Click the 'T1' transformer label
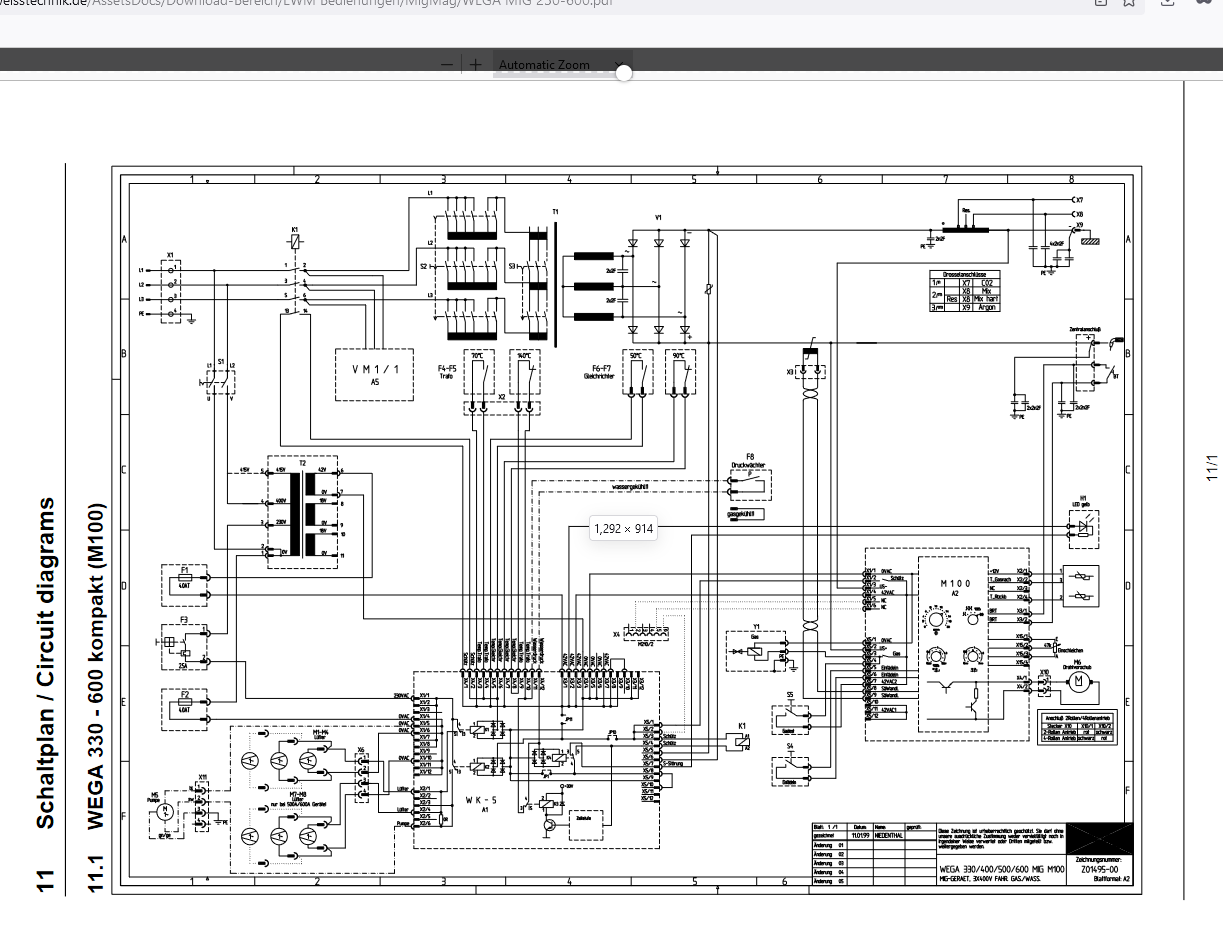 [555, 213]
